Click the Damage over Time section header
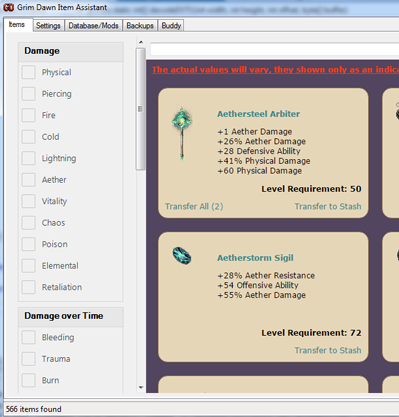 click(x=71, y=316)
